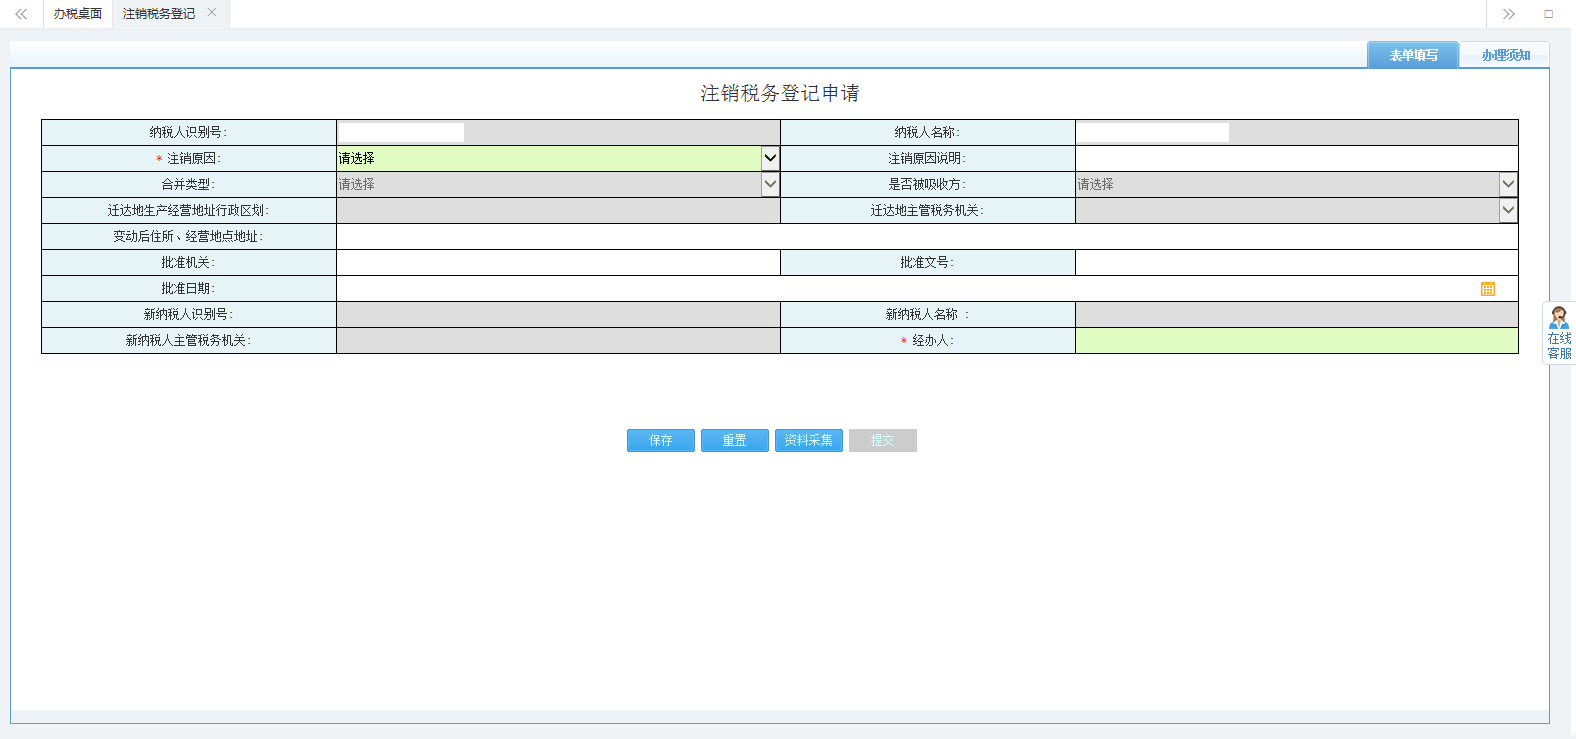Screen dimensions: 1576x739
Task: Click the 重置 button
Action: [735, 440]
